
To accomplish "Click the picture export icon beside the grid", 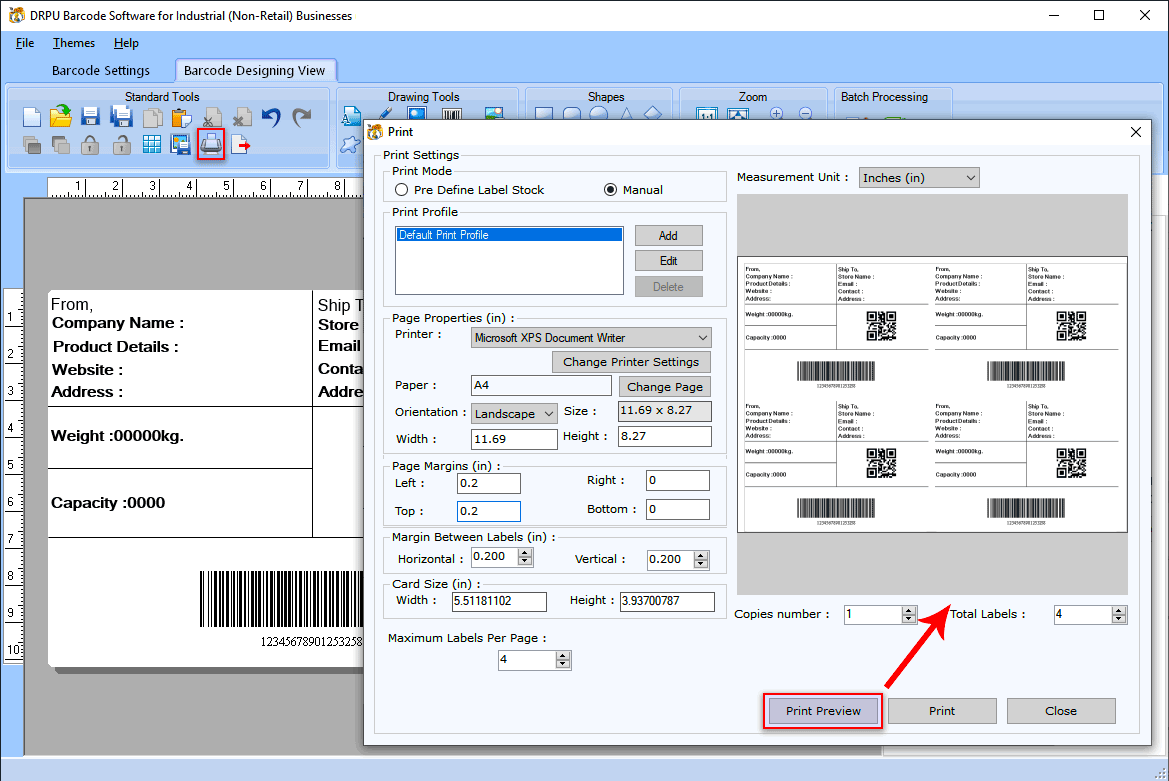I will [x=180, y=145].
